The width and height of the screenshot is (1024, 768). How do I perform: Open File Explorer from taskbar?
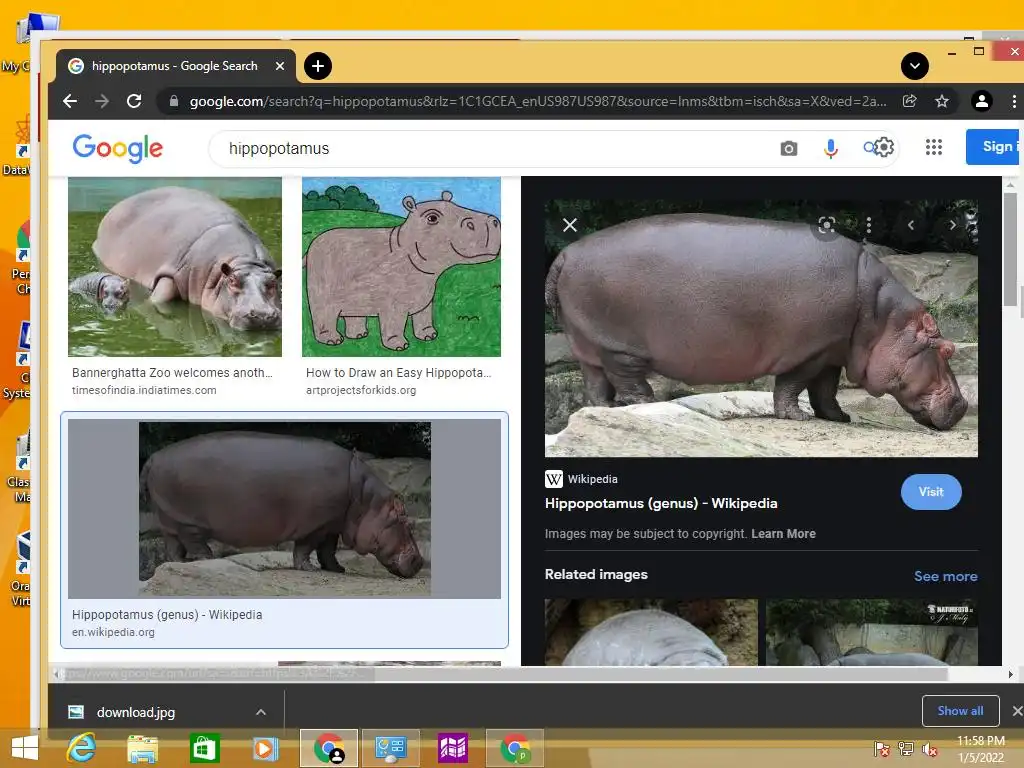tap(142, 748)
